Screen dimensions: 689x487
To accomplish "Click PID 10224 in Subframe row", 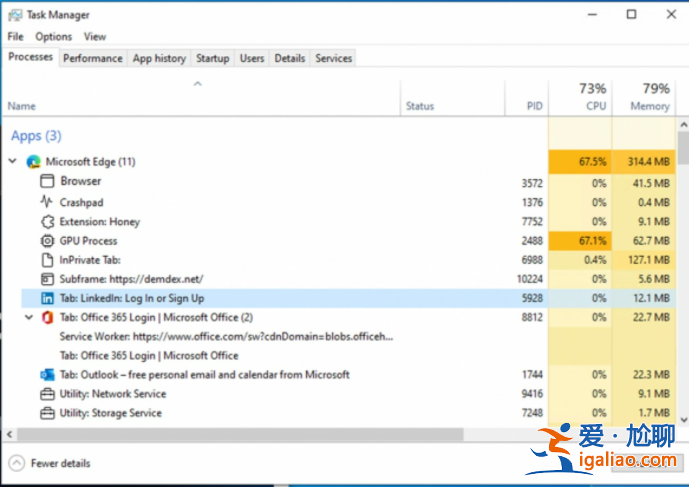I will (x=530, y=279).
